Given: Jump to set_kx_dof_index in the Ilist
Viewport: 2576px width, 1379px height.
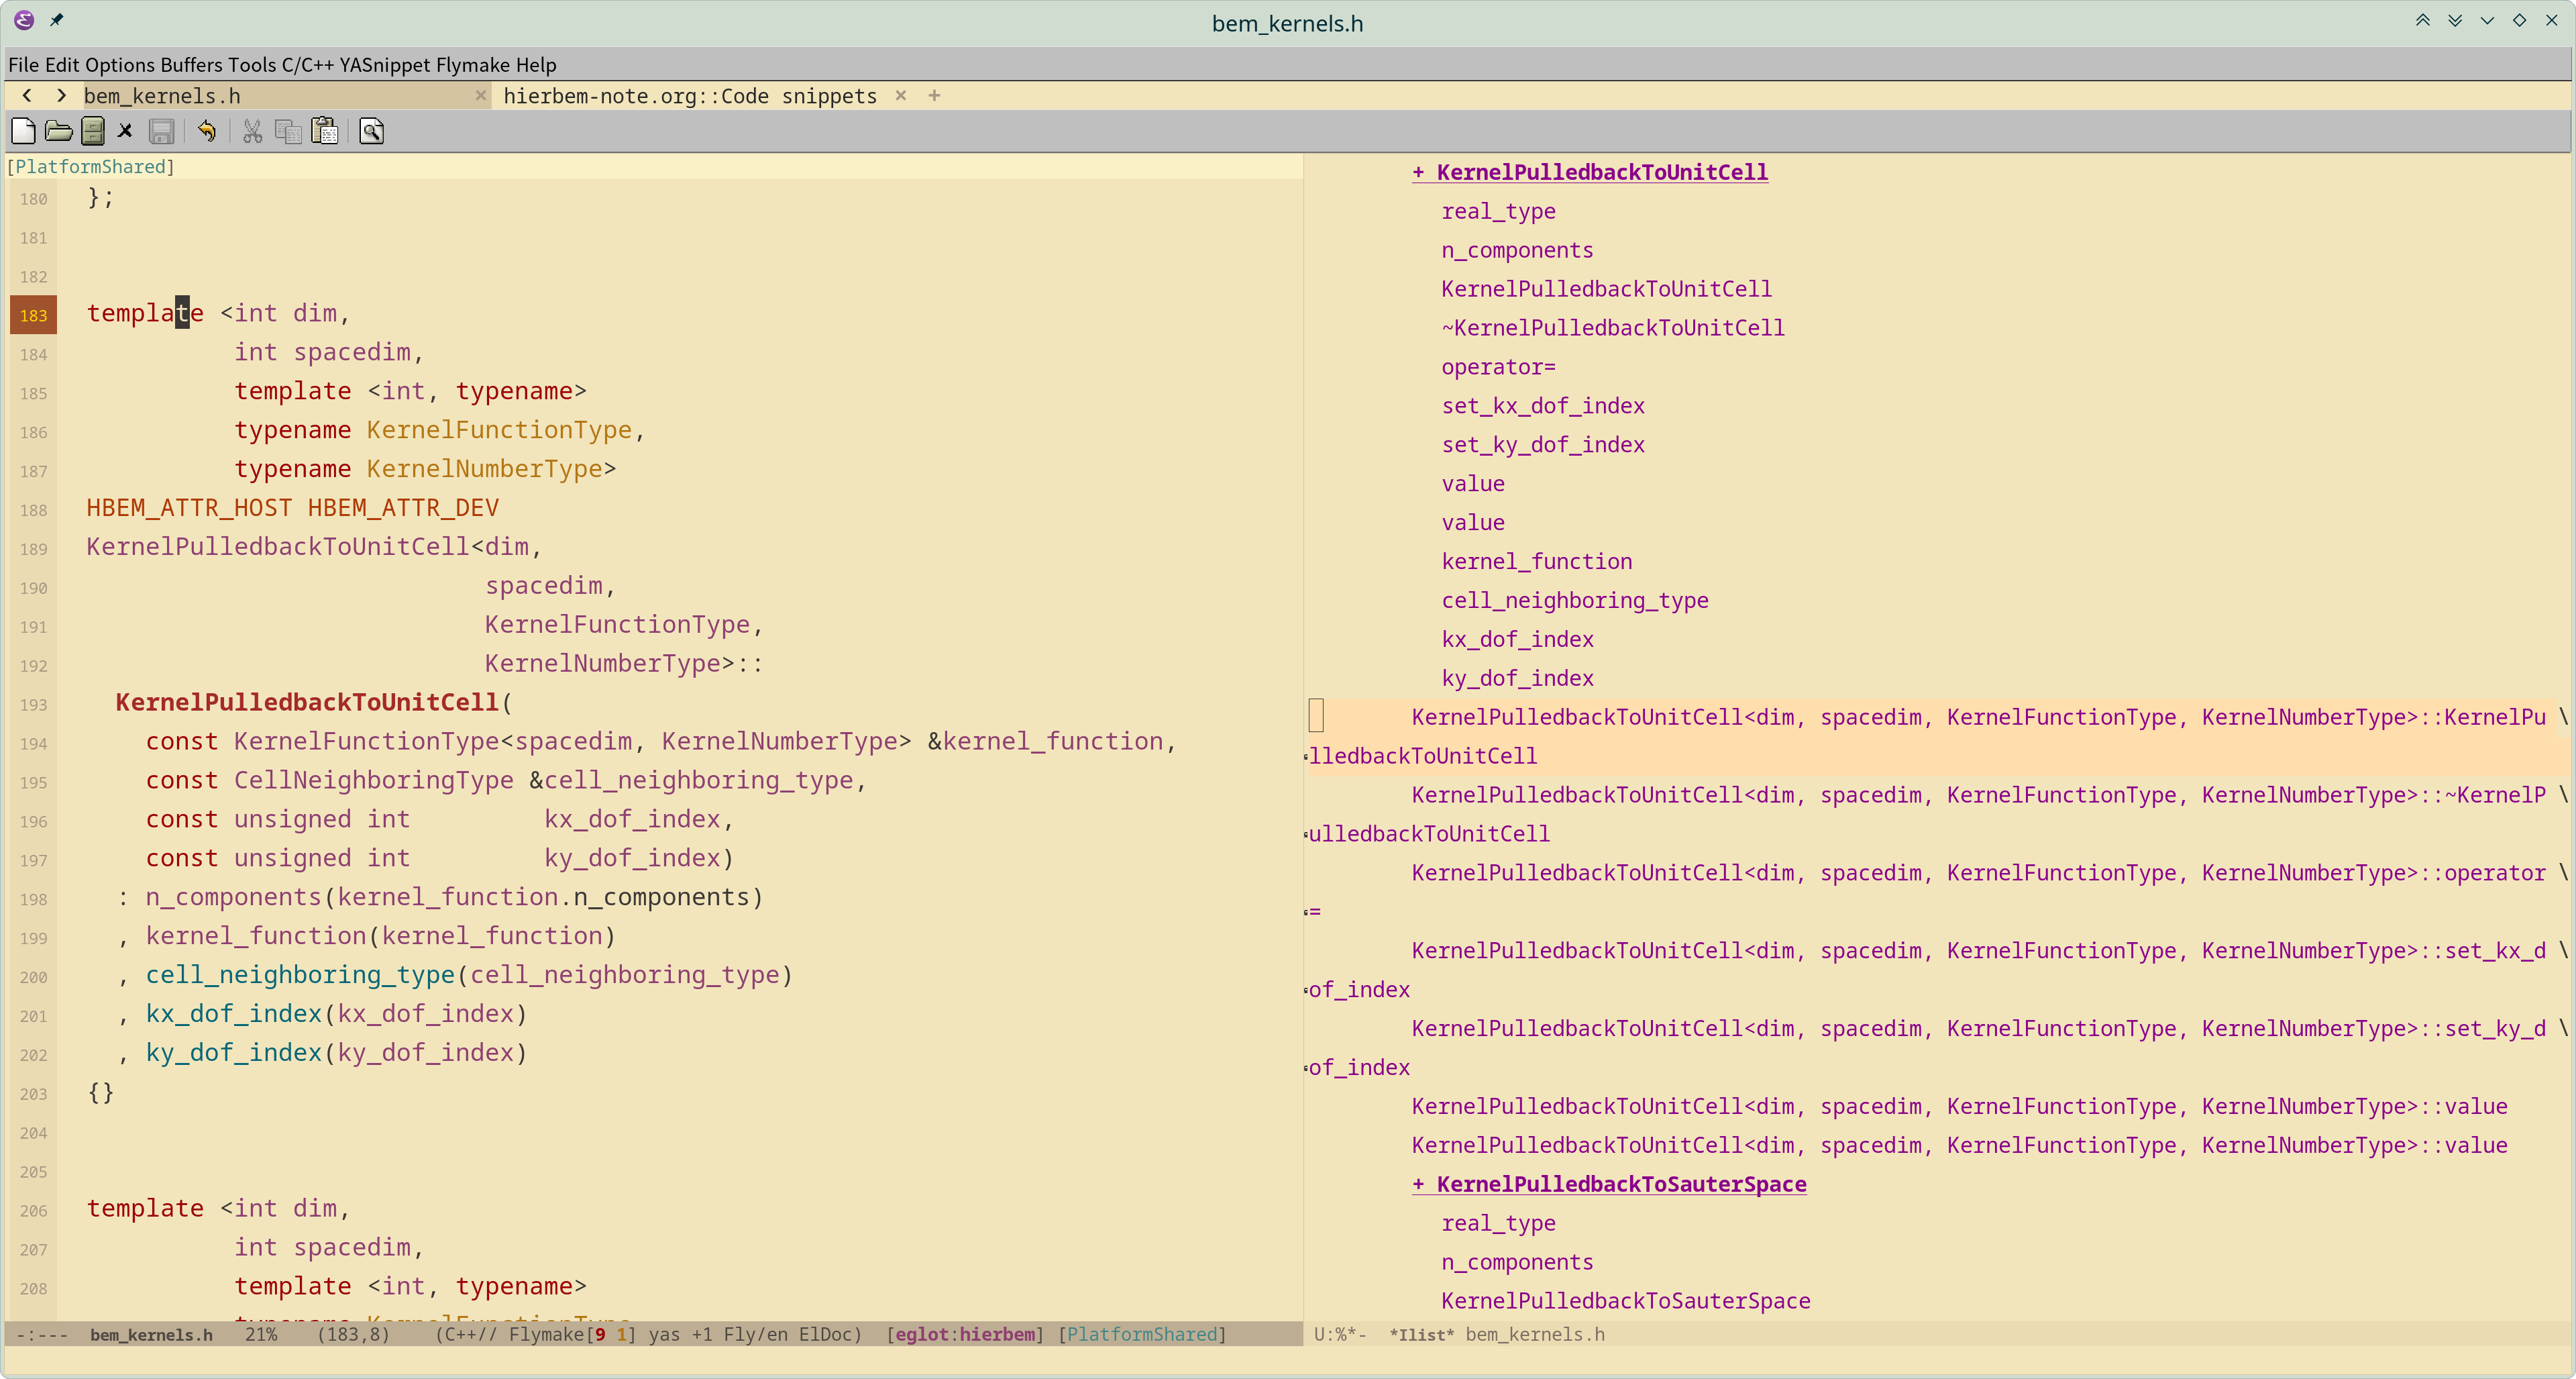Looking at the screenshot, I should click(1543, 406).
